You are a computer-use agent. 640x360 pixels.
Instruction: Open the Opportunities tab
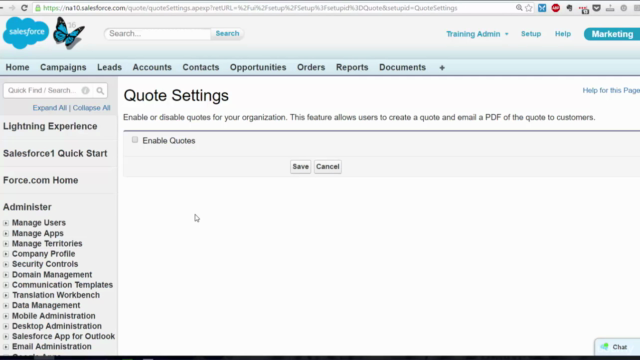[258, 67]
